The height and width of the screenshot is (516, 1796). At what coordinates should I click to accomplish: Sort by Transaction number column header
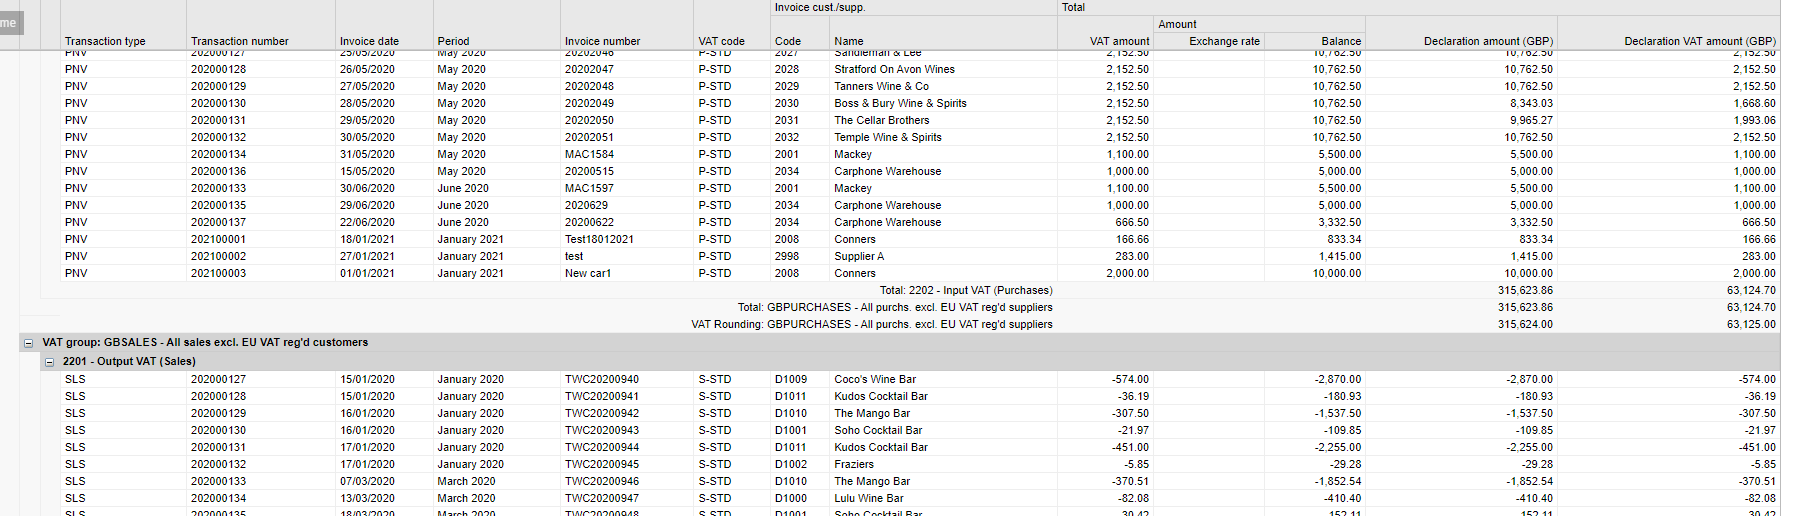tap(240, 41)
